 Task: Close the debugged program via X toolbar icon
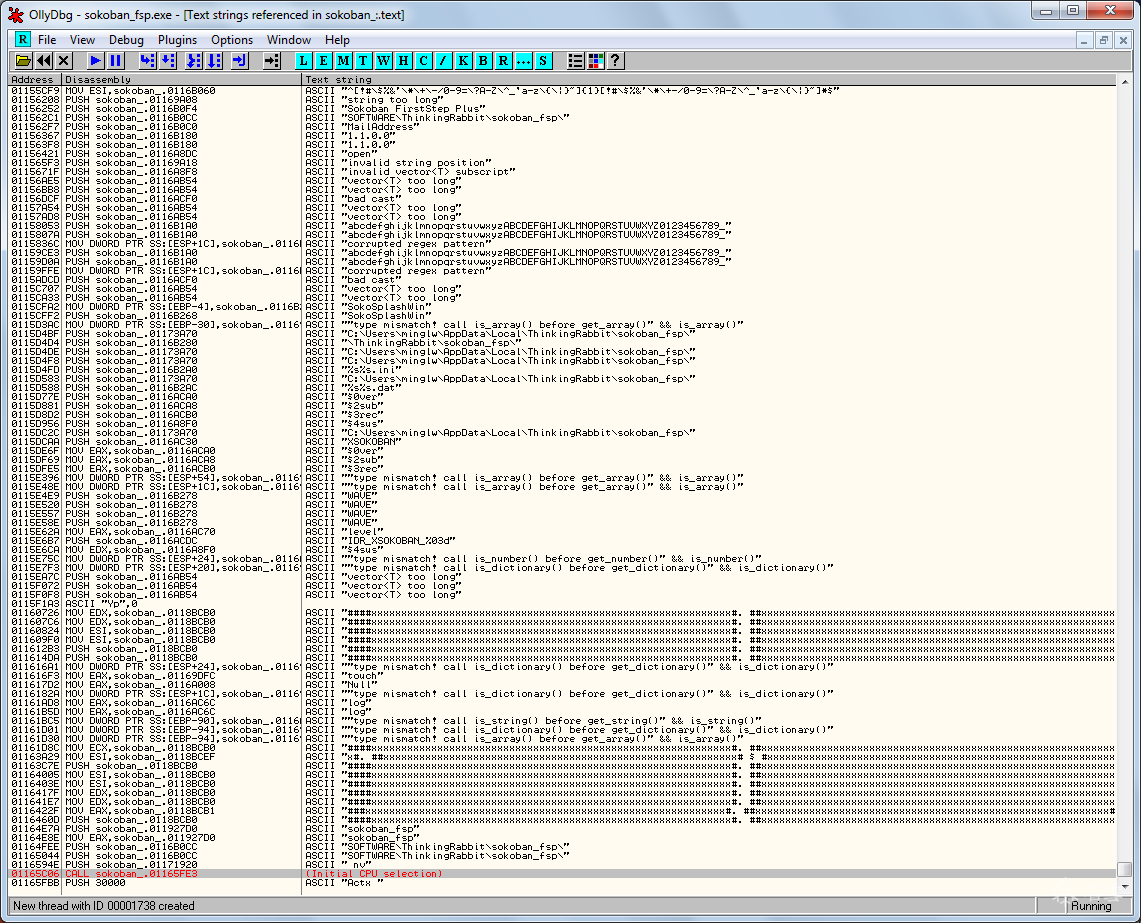pyautogui.click(x=64, y=61)
